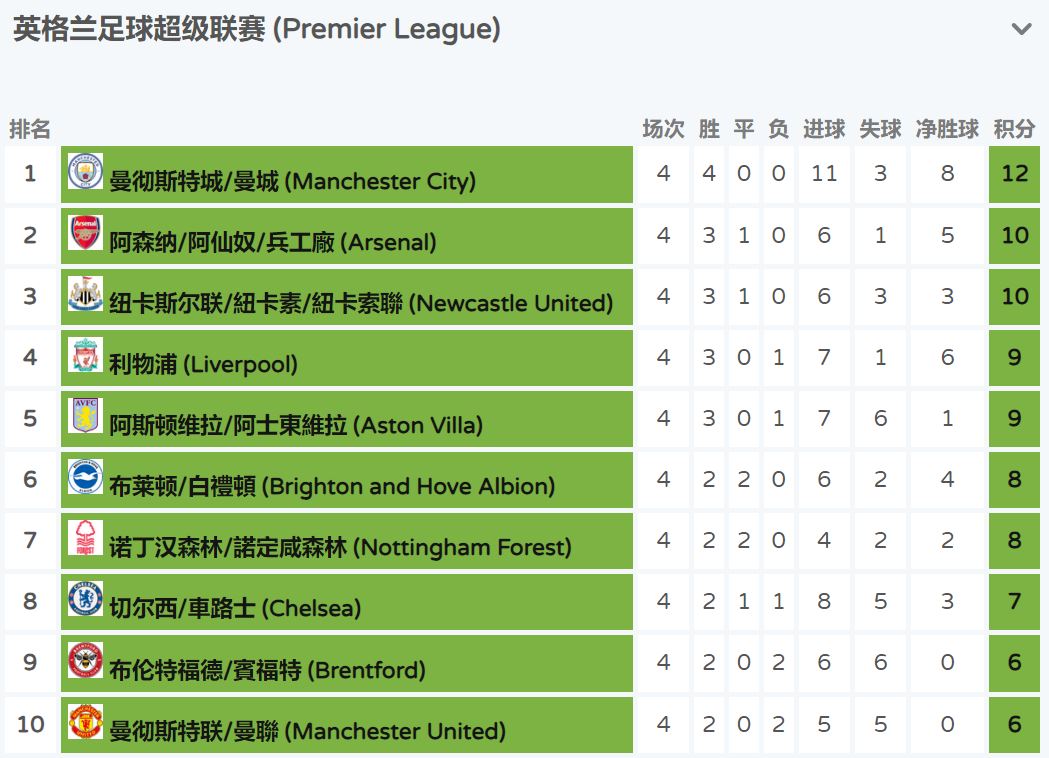The height and width of the screenshot is (758, 1049).
Task: Click the Newcastle United club crest
Action: (x=85, y=295)
